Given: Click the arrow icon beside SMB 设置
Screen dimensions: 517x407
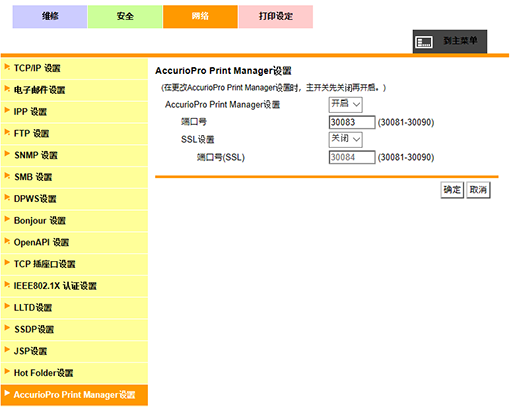Looking at the screenshot, I should pos(7,176).
